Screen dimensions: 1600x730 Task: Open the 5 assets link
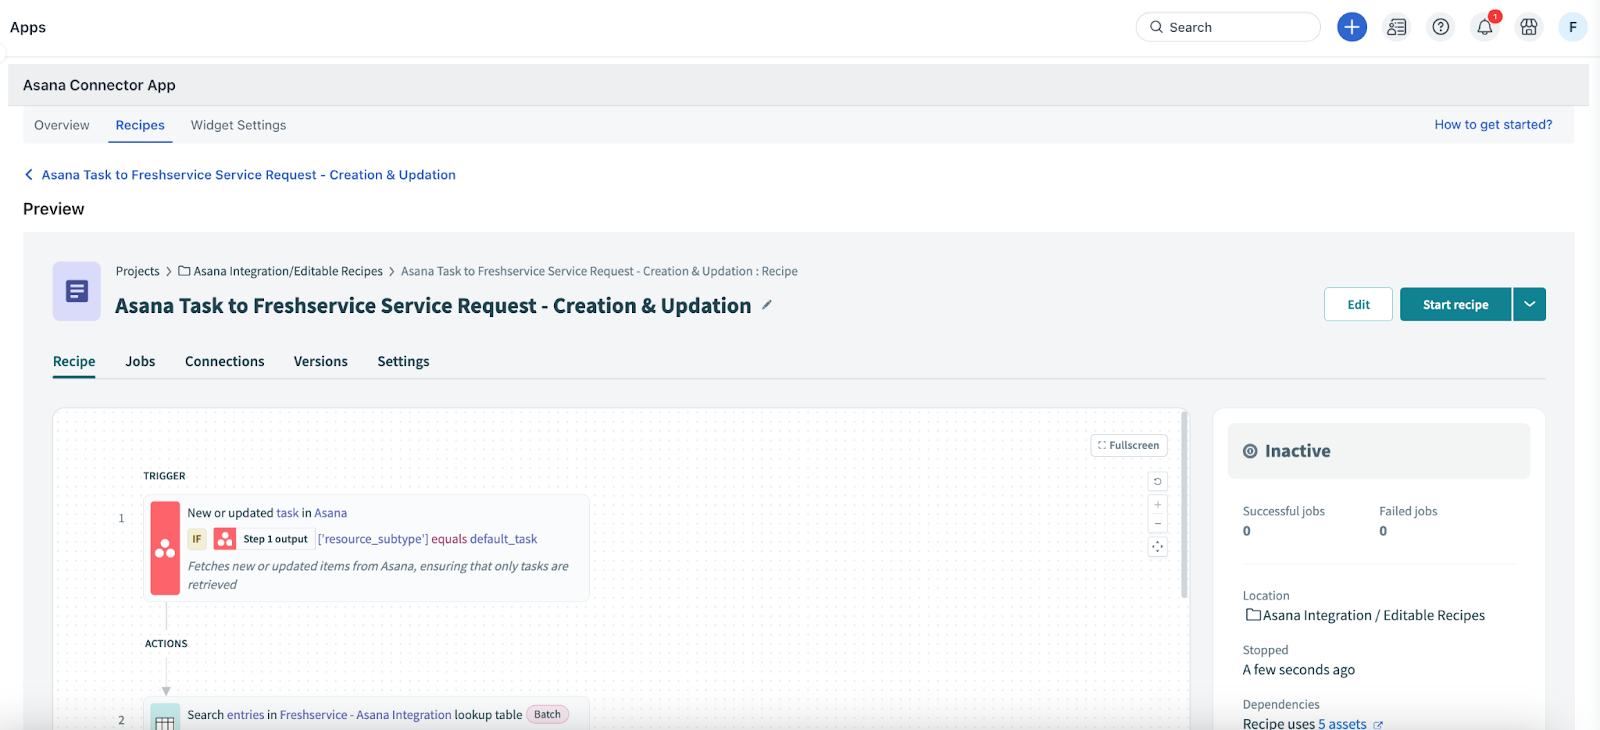click(1342, 724)
